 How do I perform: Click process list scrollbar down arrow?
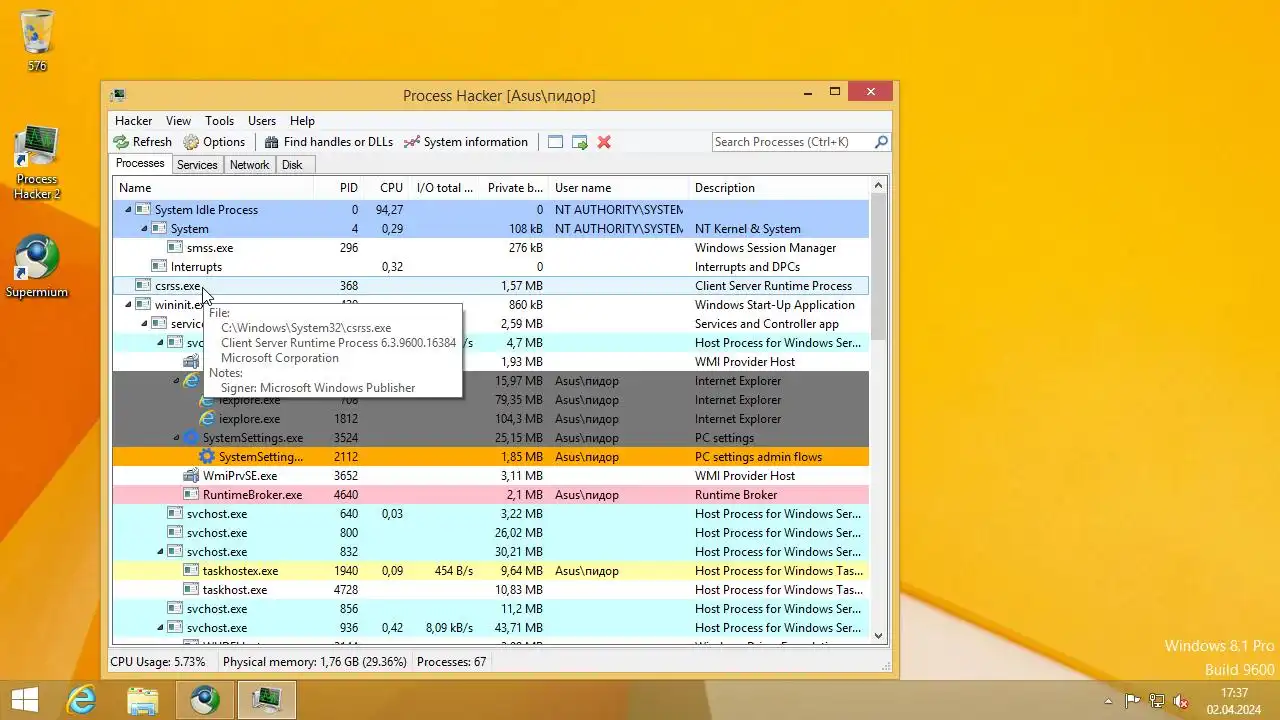[x=879, y=635]
